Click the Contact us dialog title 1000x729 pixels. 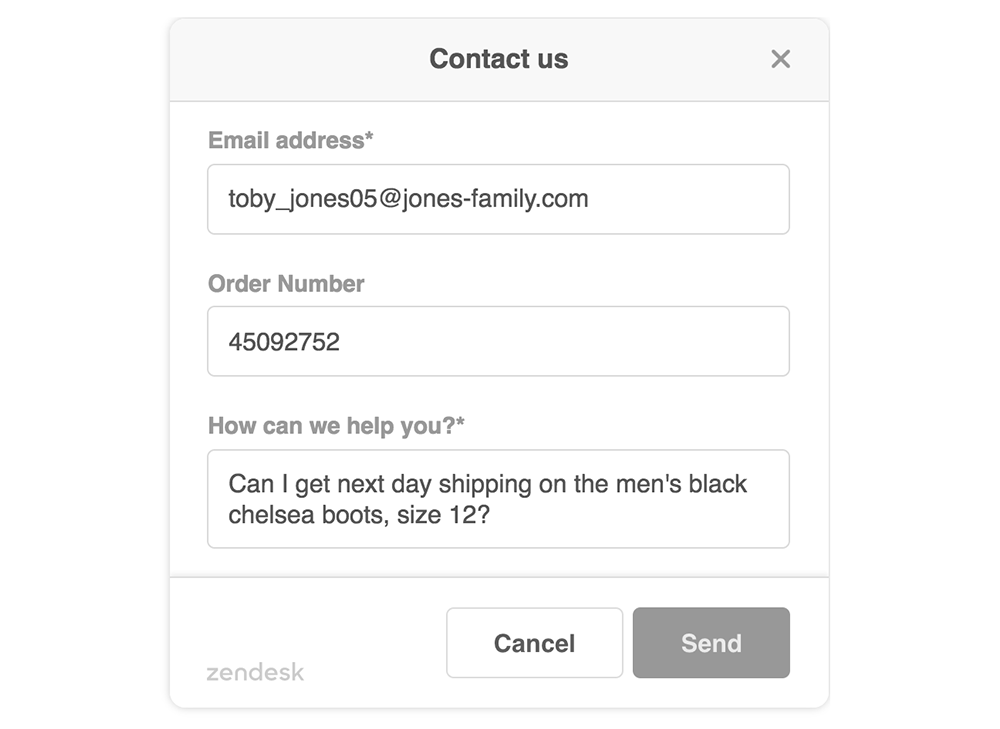[499, 59]
